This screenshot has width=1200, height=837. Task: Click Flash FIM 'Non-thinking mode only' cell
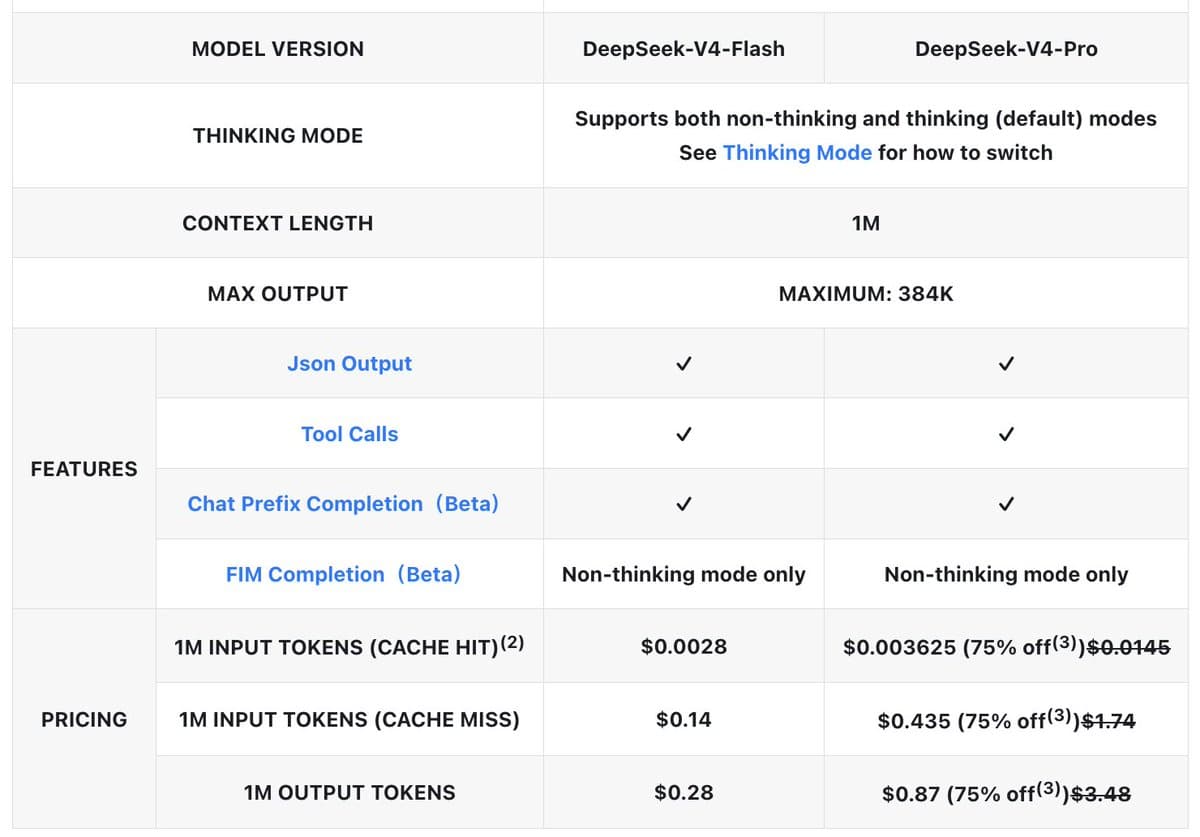(x=684, y=575)
